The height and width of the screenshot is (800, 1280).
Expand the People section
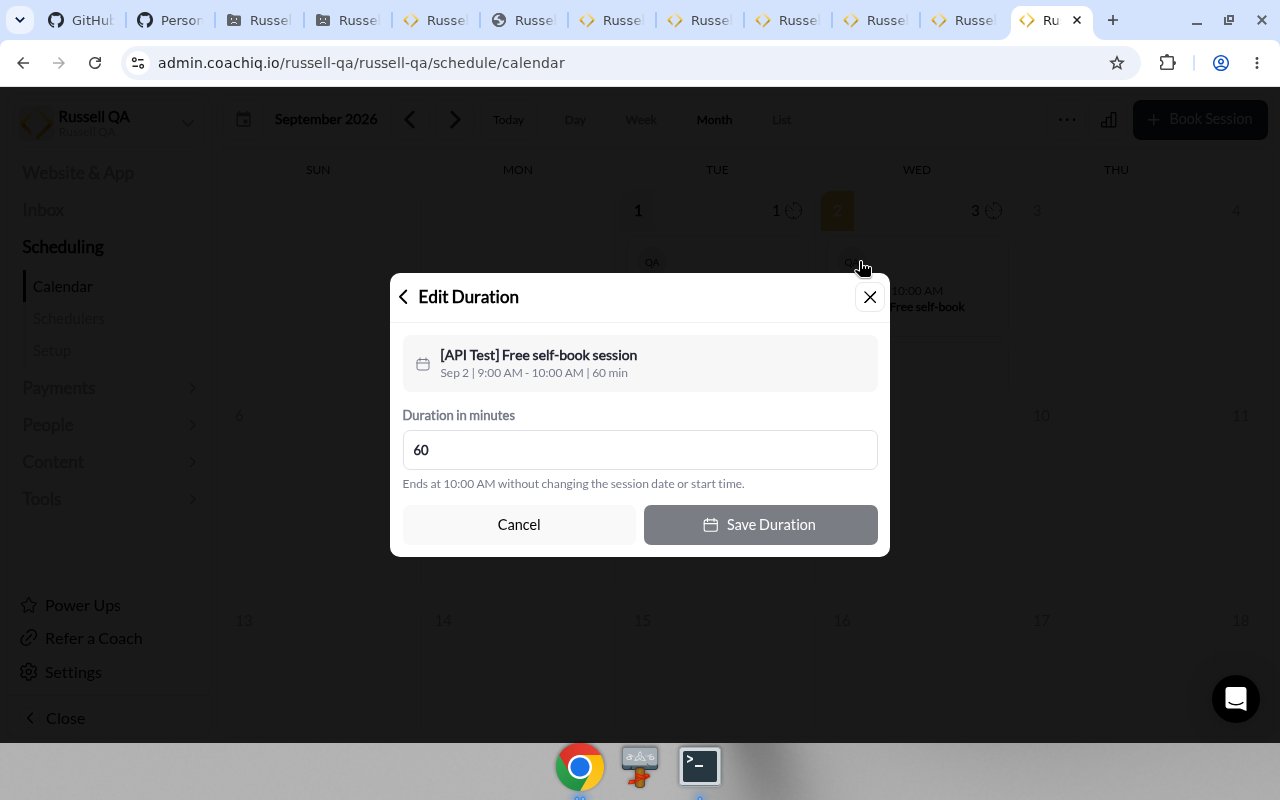click(x=110, y=425)
